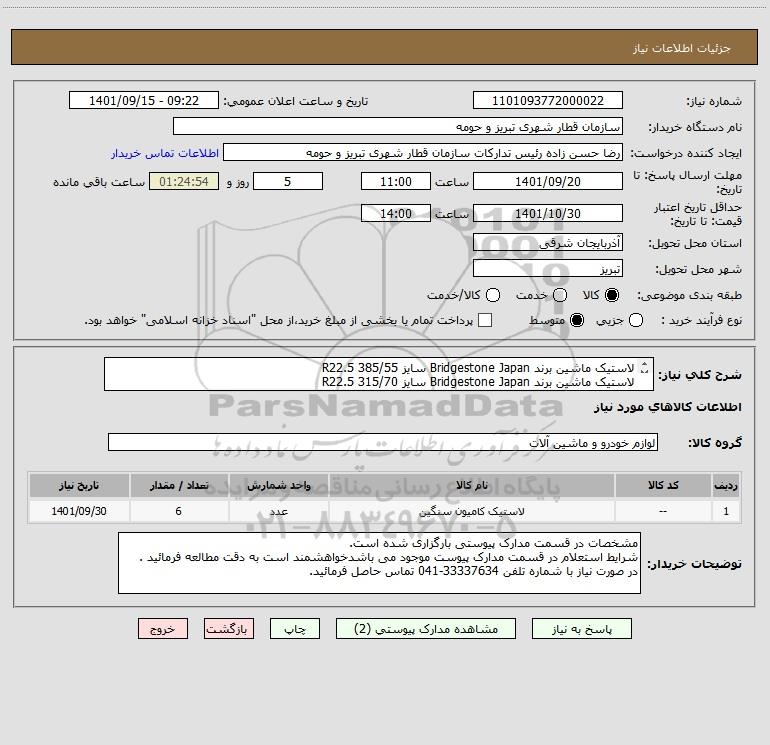Click the جزئیات اطلاعات نیاز header title
This screenshot has width=770, height=745.
[x=682, y=48]
